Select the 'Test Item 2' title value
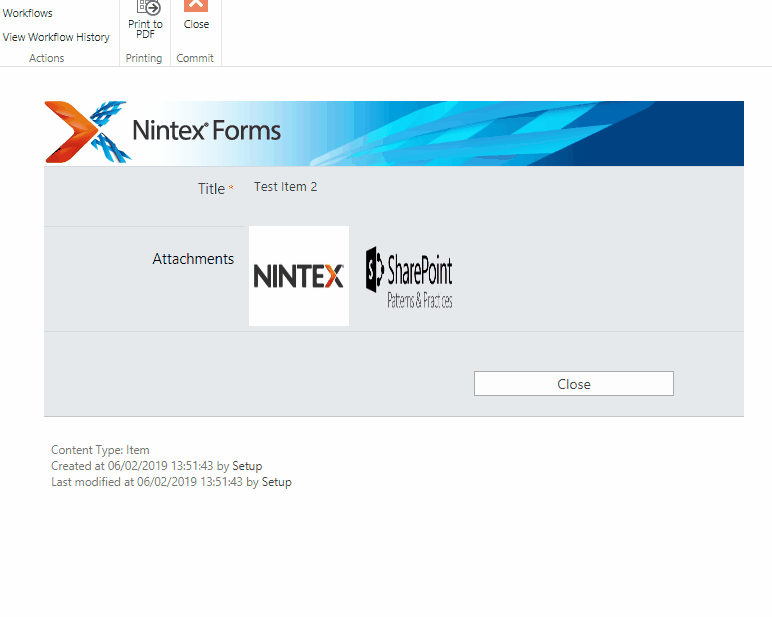772x617 pixels. point(286,187)
